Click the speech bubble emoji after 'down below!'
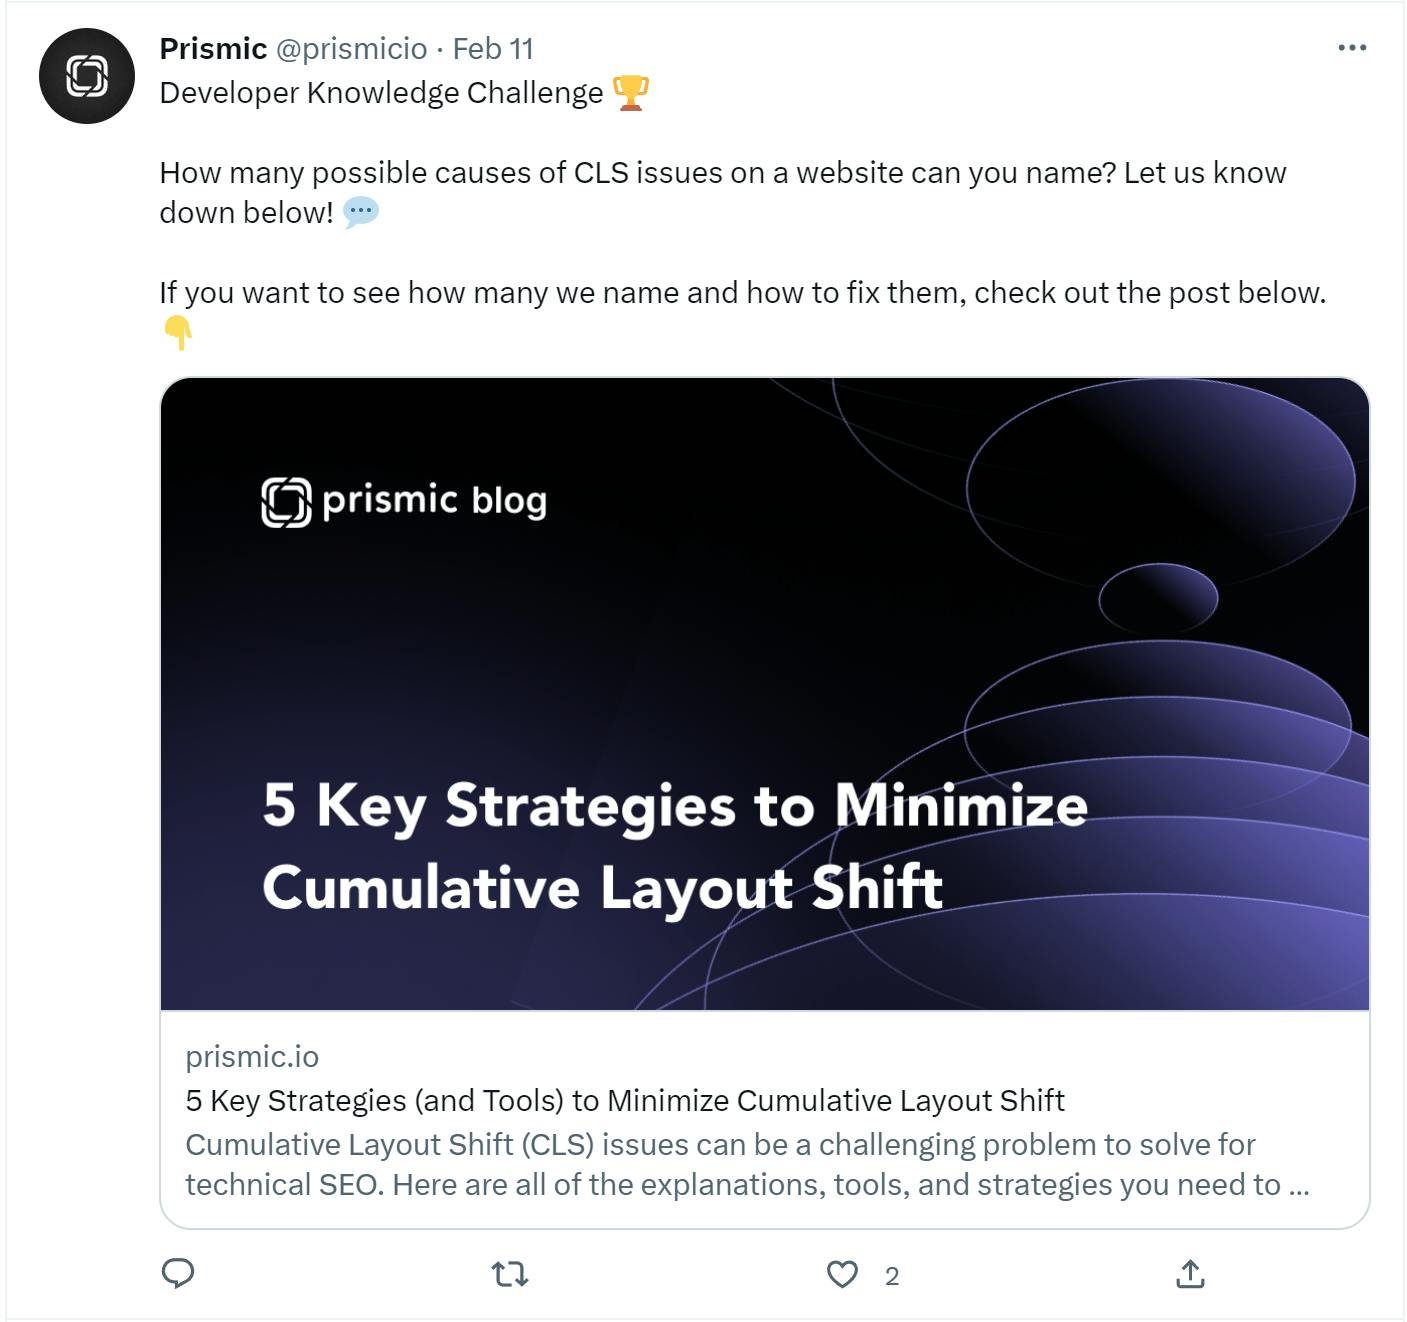This screenshot has height=1322, width=1407. 360,212
